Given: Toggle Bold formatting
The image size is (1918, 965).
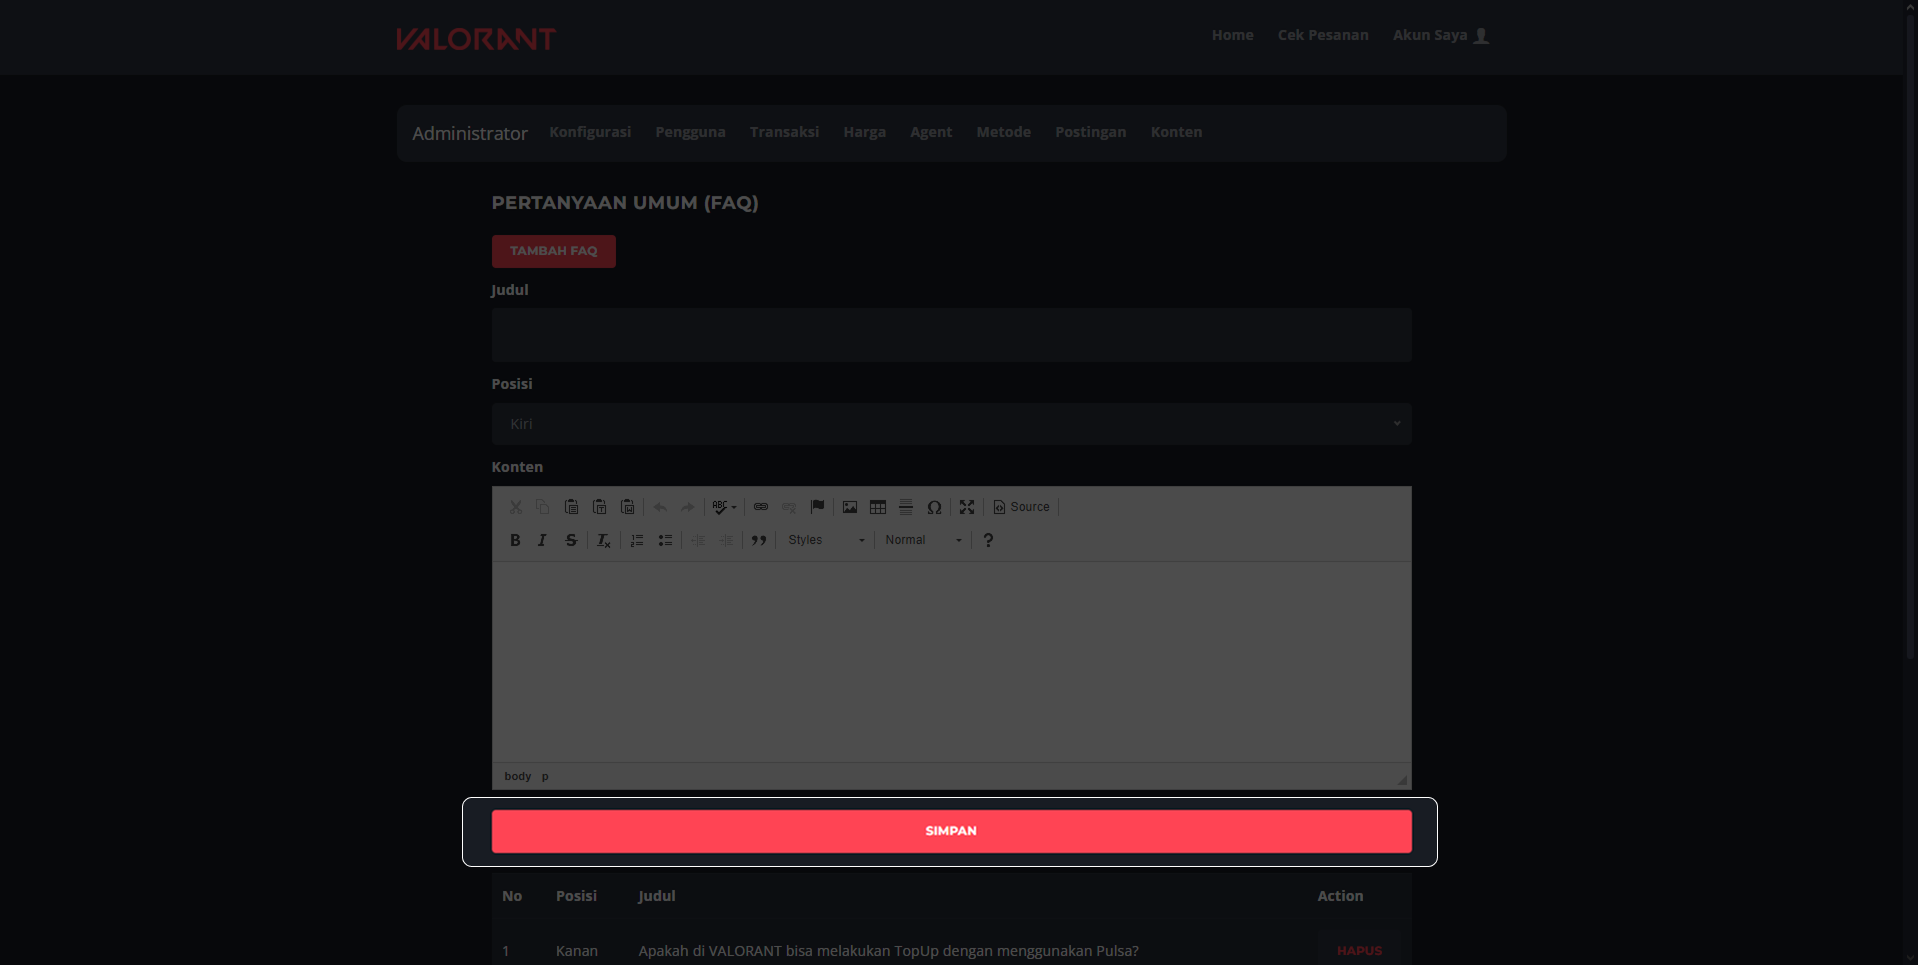Looking at the screenshot, I should click(515, 540).
